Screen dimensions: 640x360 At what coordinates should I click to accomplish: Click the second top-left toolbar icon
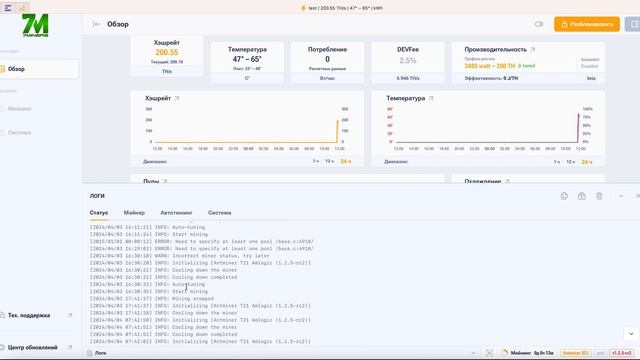point(22,8)
